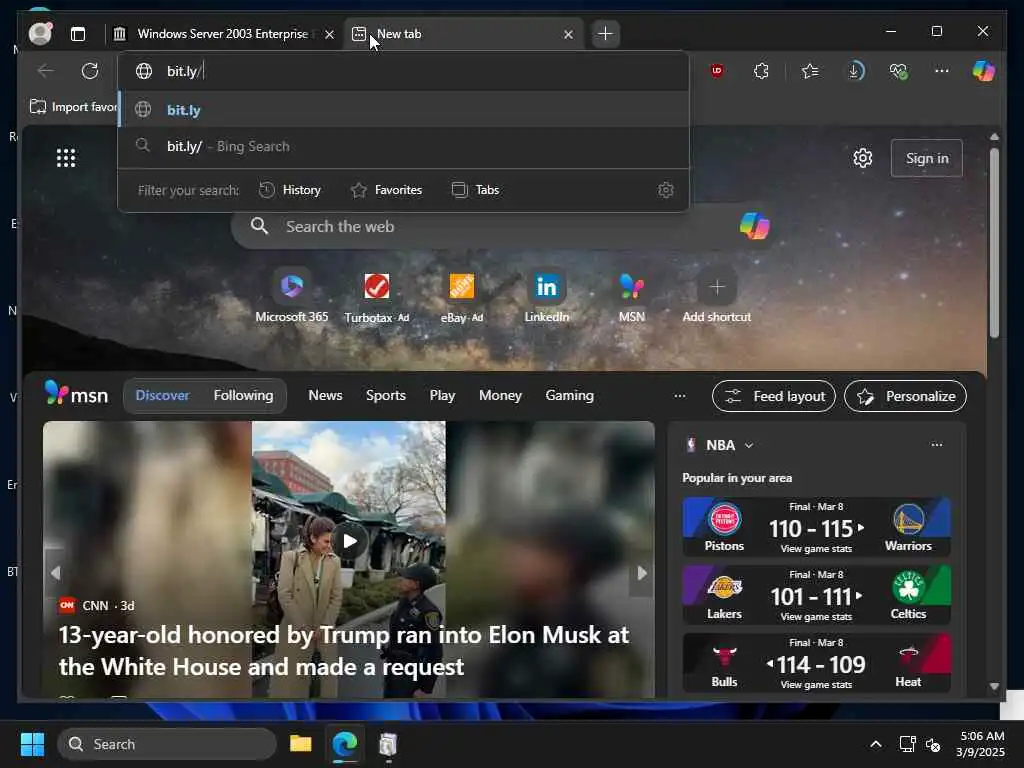
Task: Click the Sign in button
Action: point(927,158)
